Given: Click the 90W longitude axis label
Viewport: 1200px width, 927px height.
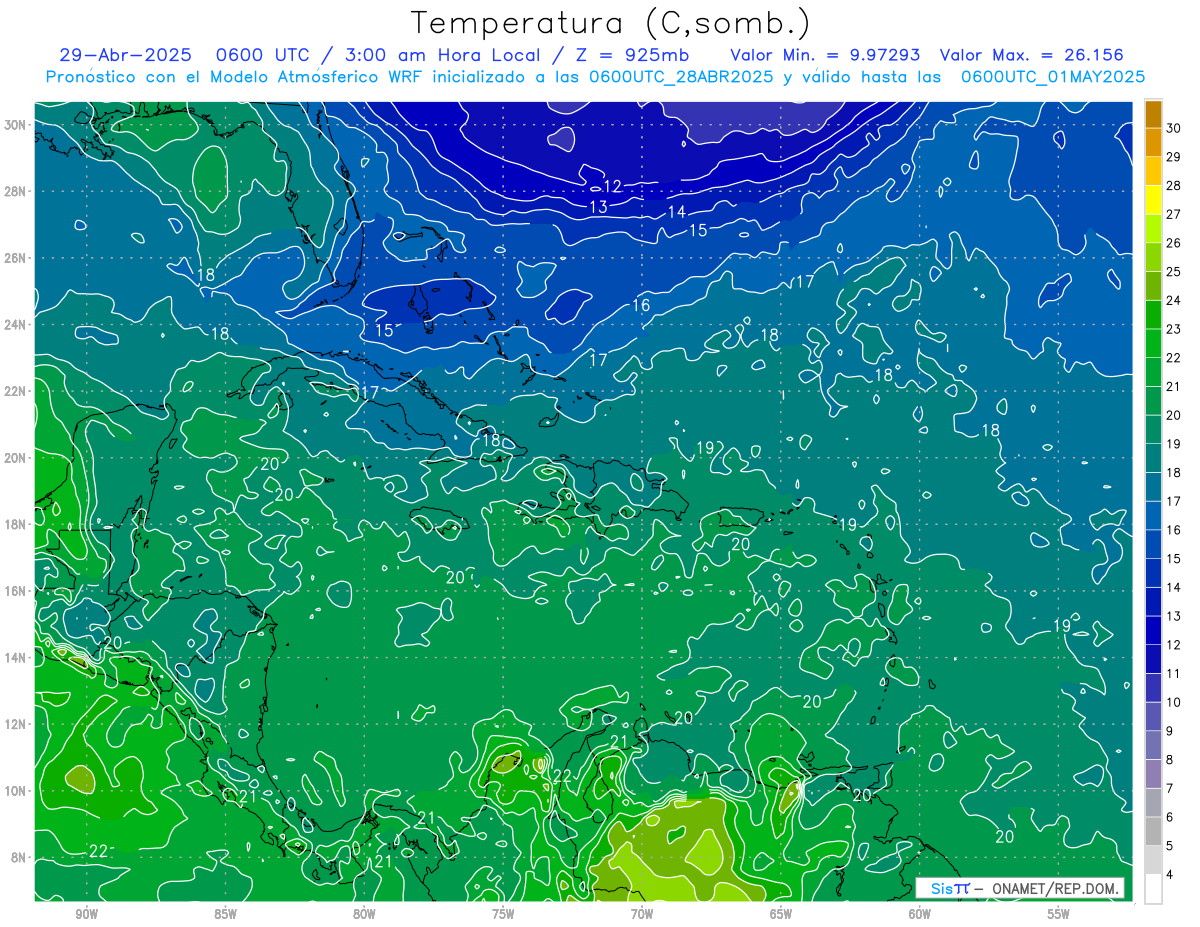Looking at the screenshot, I should tap(86, 914).
